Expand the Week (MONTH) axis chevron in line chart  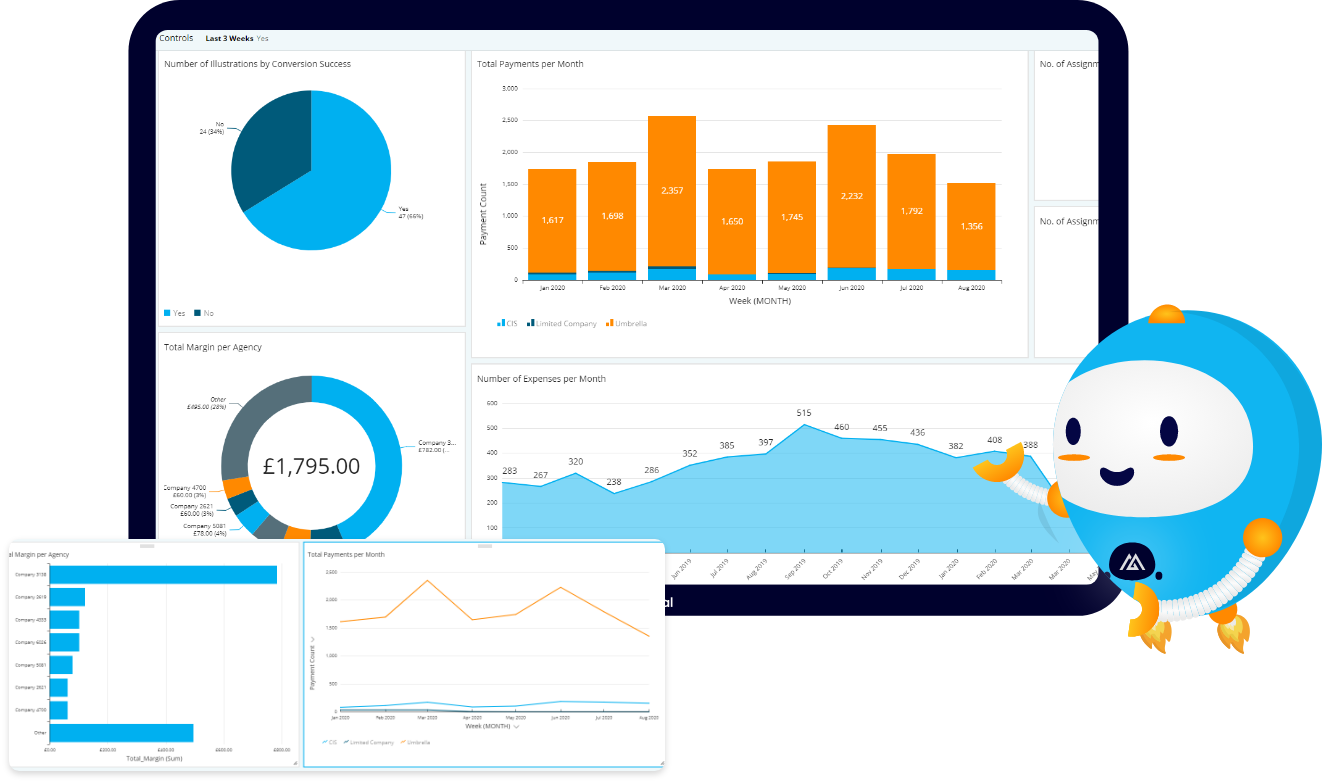517,727
